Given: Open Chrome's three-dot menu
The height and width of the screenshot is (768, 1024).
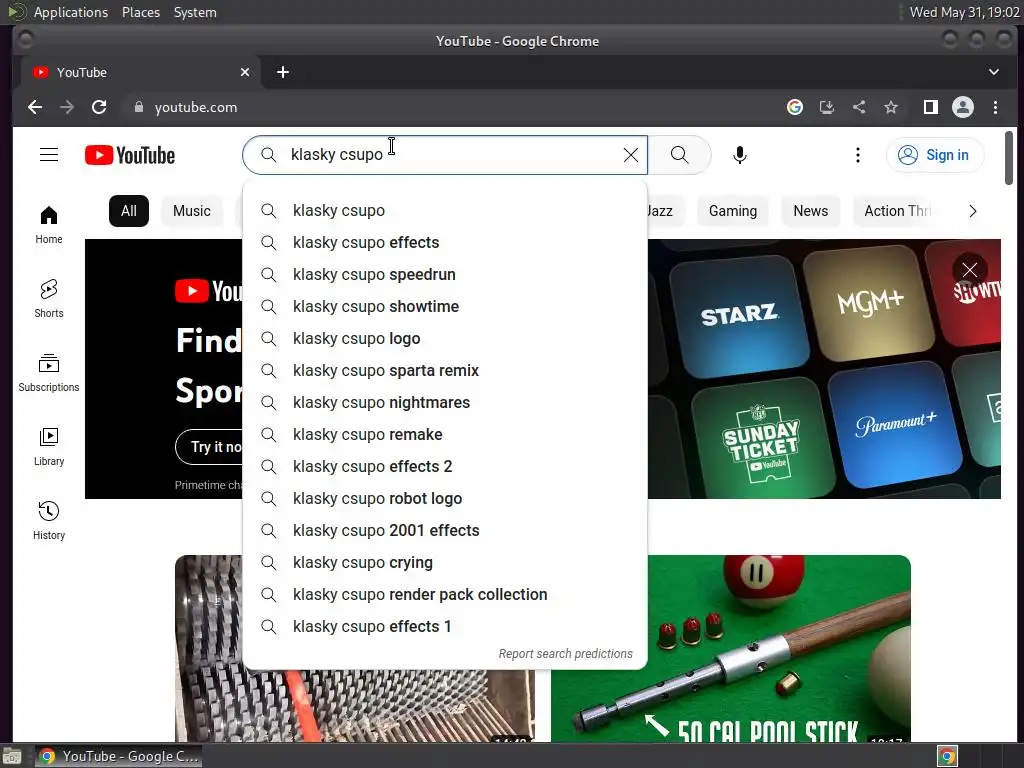Looking at the screenshot, I should point(995,107).
